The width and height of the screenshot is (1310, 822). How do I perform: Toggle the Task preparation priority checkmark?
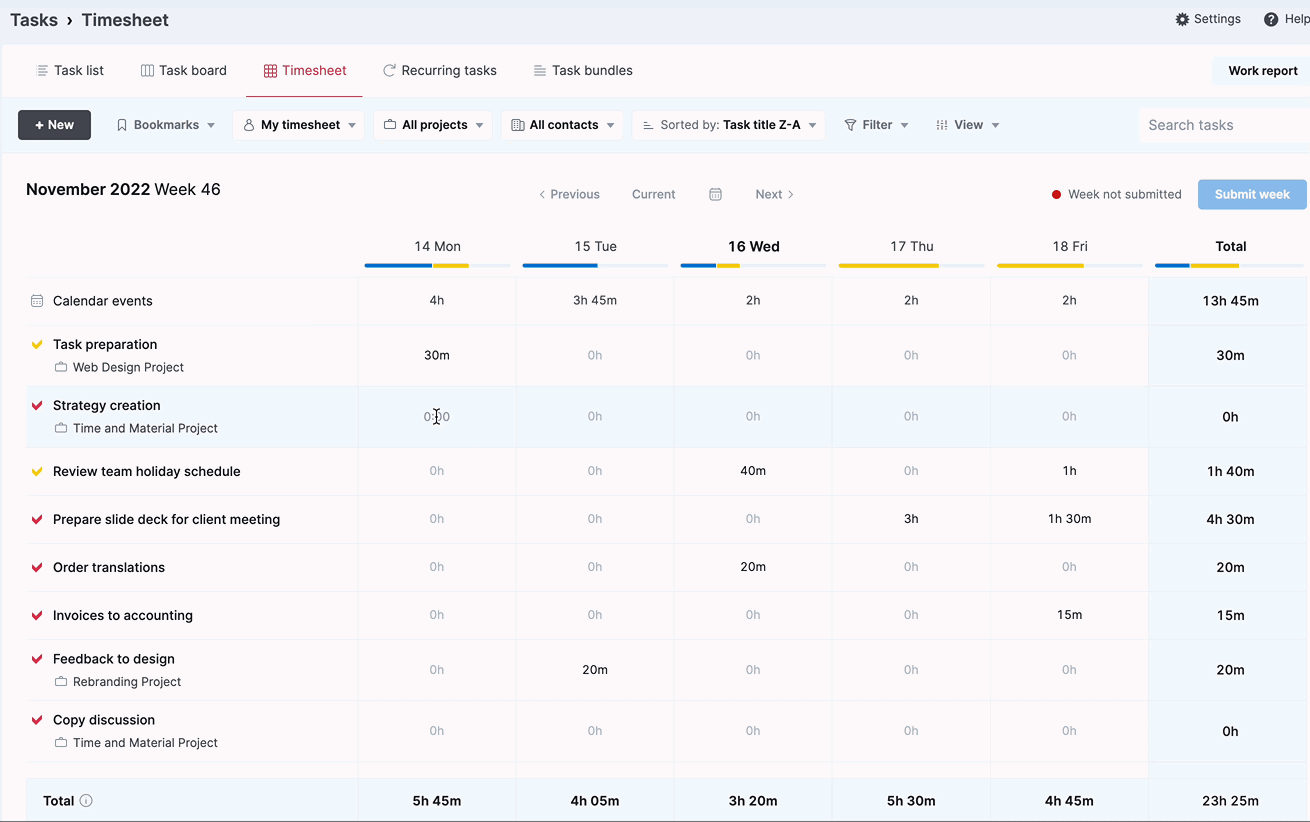click(x=37, y=345)
